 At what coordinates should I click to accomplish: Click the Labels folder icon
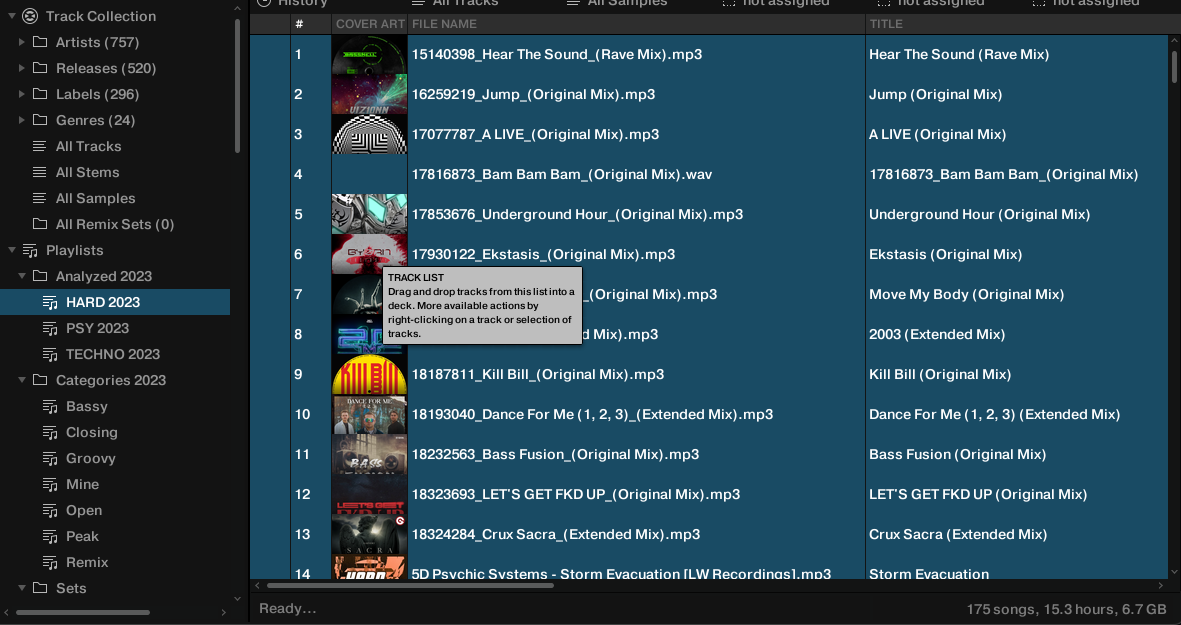click(x=40, y=95)
